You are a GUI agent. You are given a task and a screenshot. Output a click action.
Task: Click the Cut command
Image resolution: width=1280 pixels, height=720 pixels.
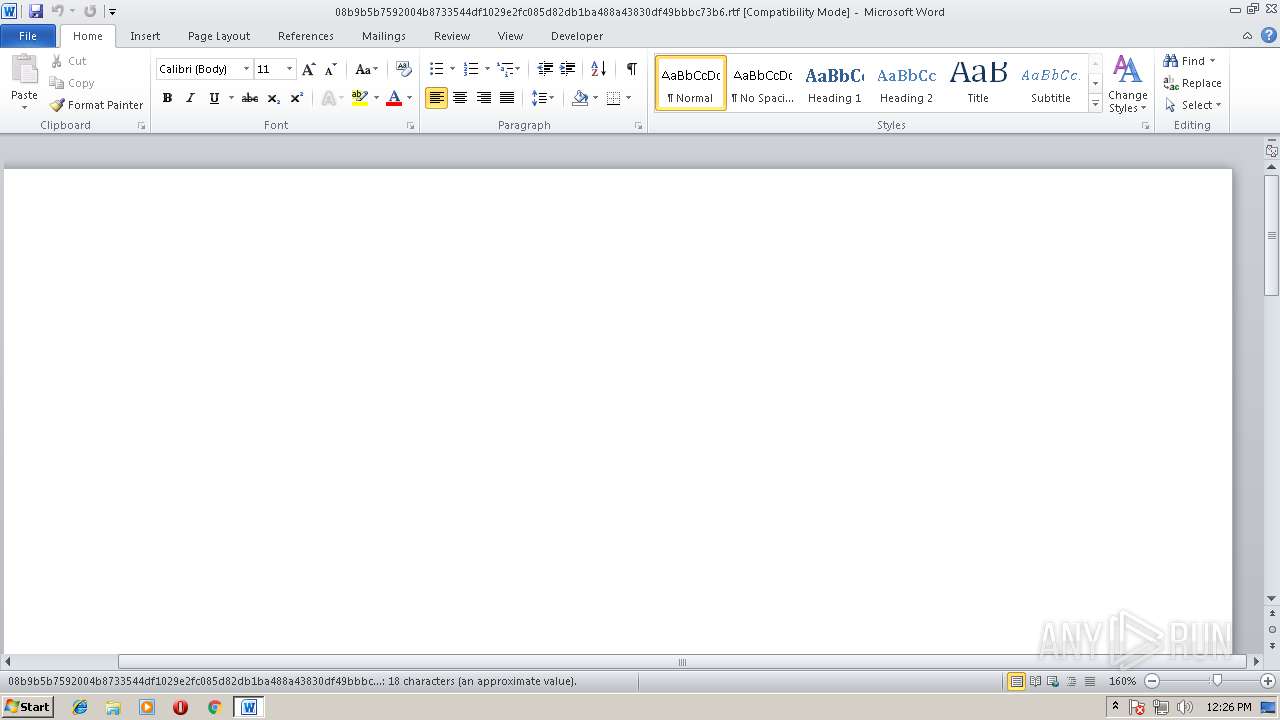[x=69, y=61]
